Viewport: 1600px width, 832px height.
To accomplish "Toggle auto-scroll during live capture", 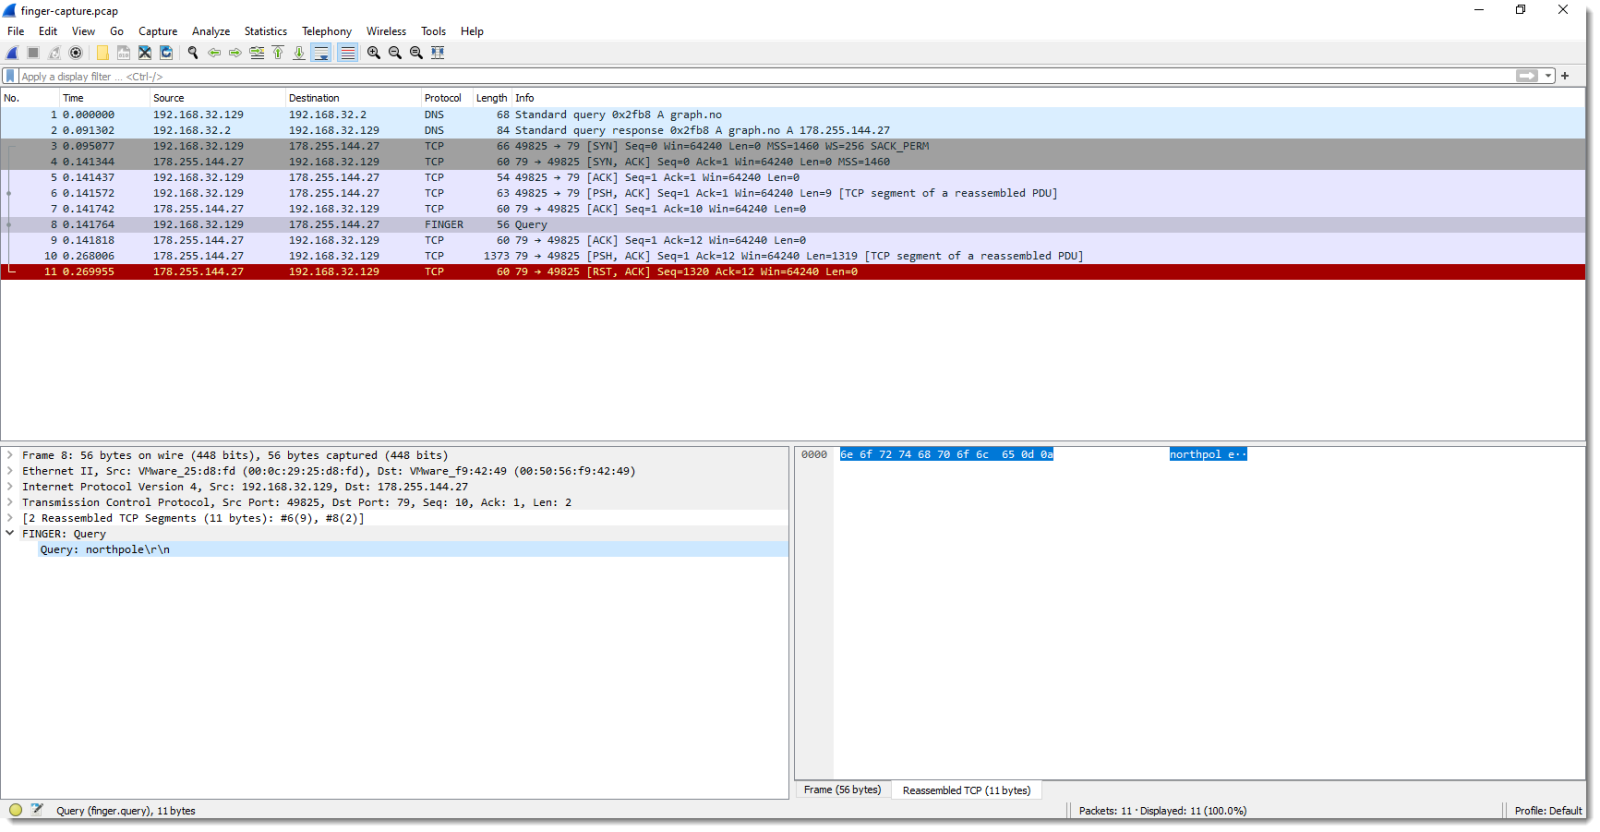I will point(321,53).
